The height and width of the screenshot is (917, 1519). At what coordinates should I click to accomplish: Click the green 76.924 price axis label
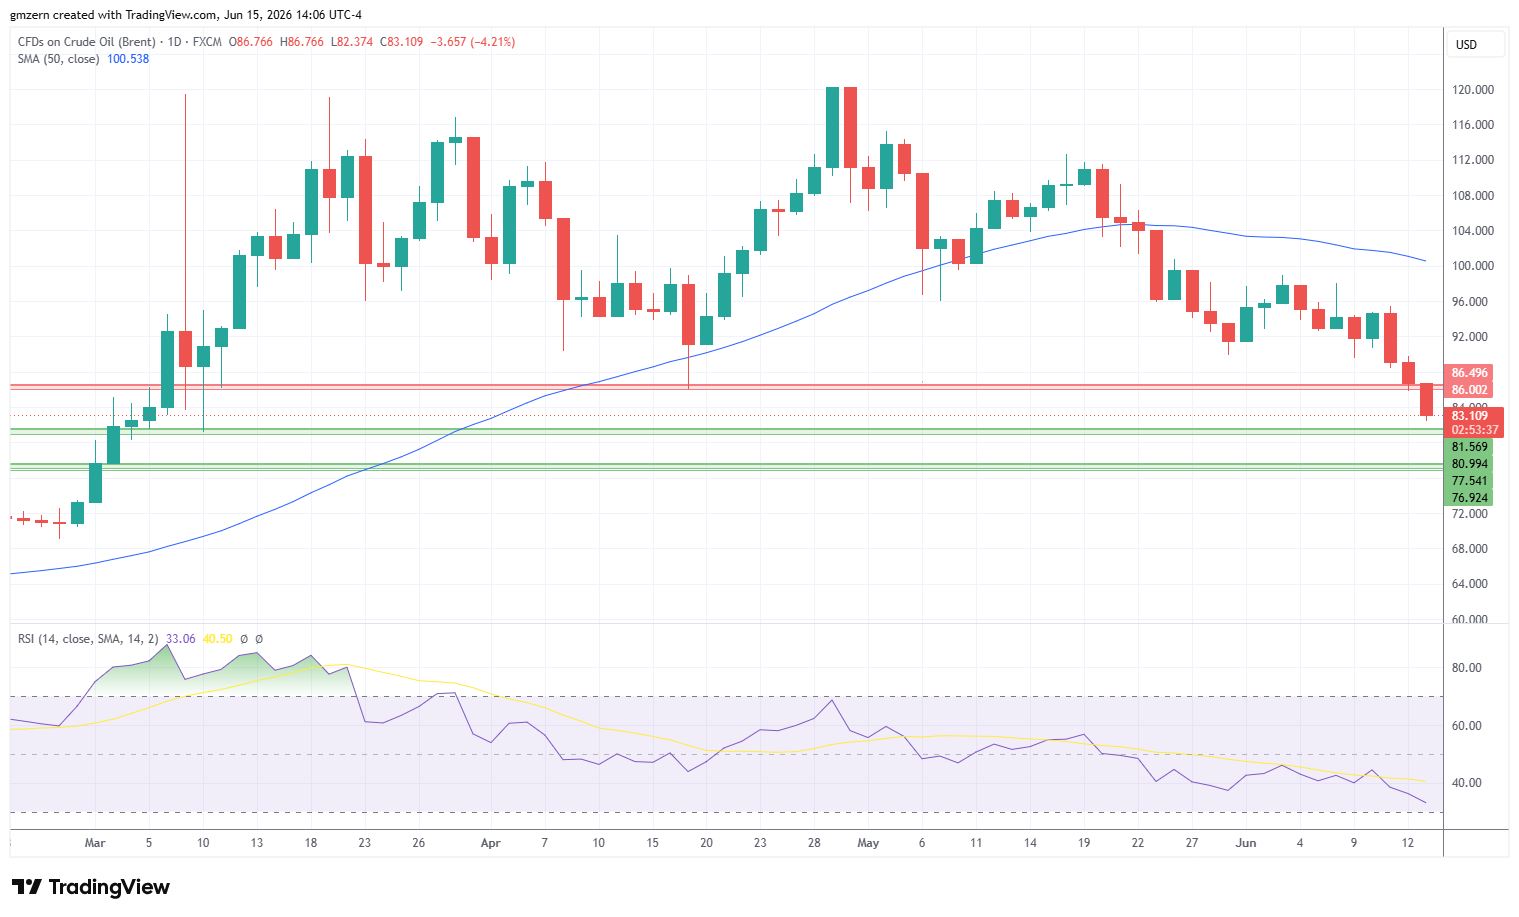pyautogui.click(x=1470, y=498)
